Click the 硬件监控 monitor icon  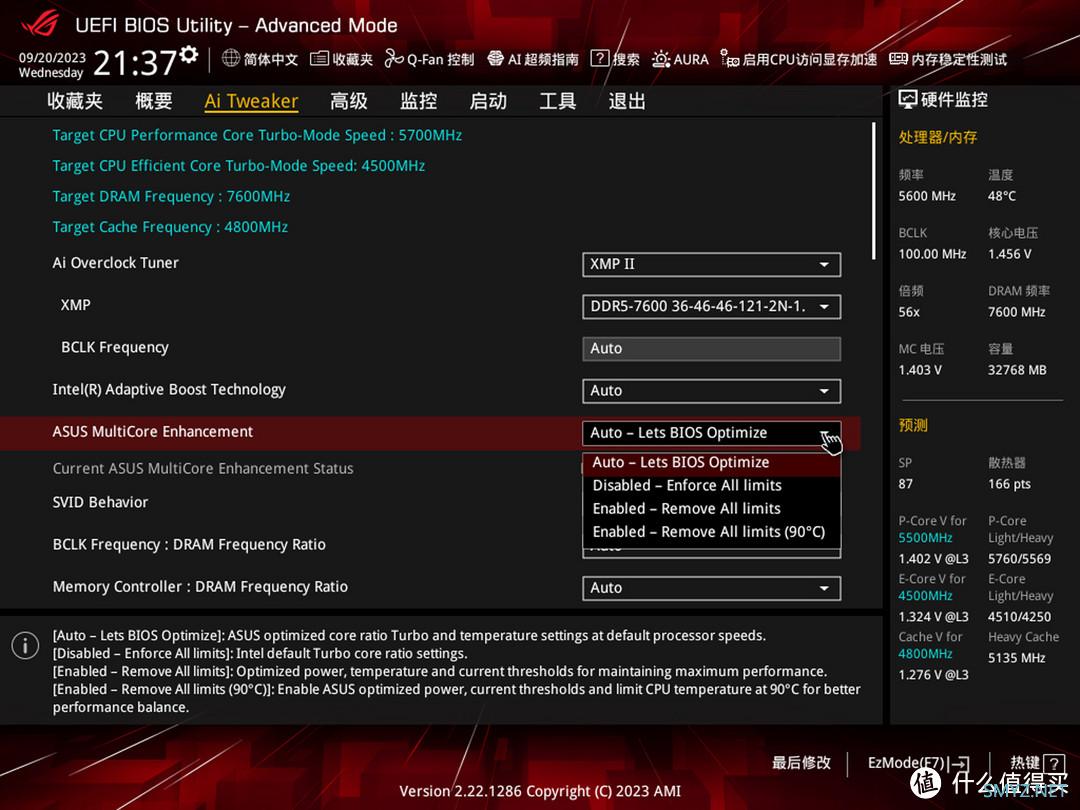coord(908,100)
